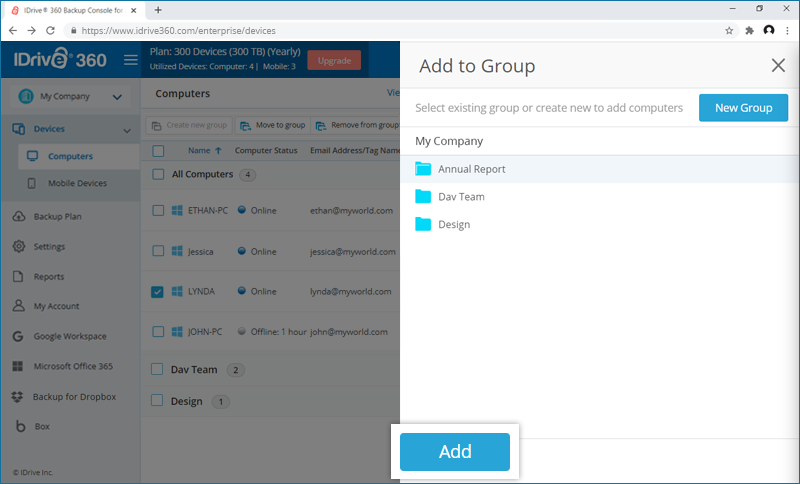This screenshot has width=800, height=484.
Task: Open Reports page in sidebar
Action: (48, 277)
